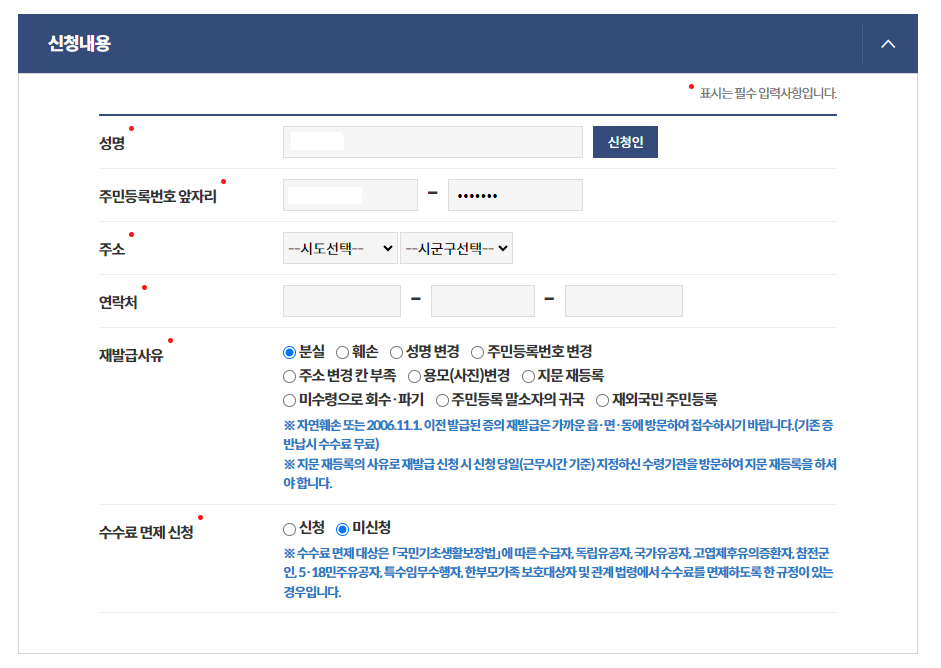This screenshot has height=668, width=941.
Task: Click the 연락처 label
Action: pos(118,302)
